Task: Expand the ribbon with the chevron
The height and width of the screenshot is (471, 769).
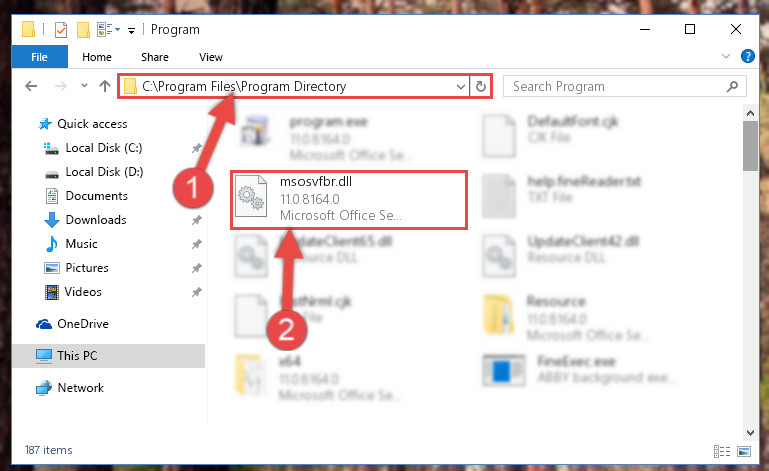Action: point(726,56)
